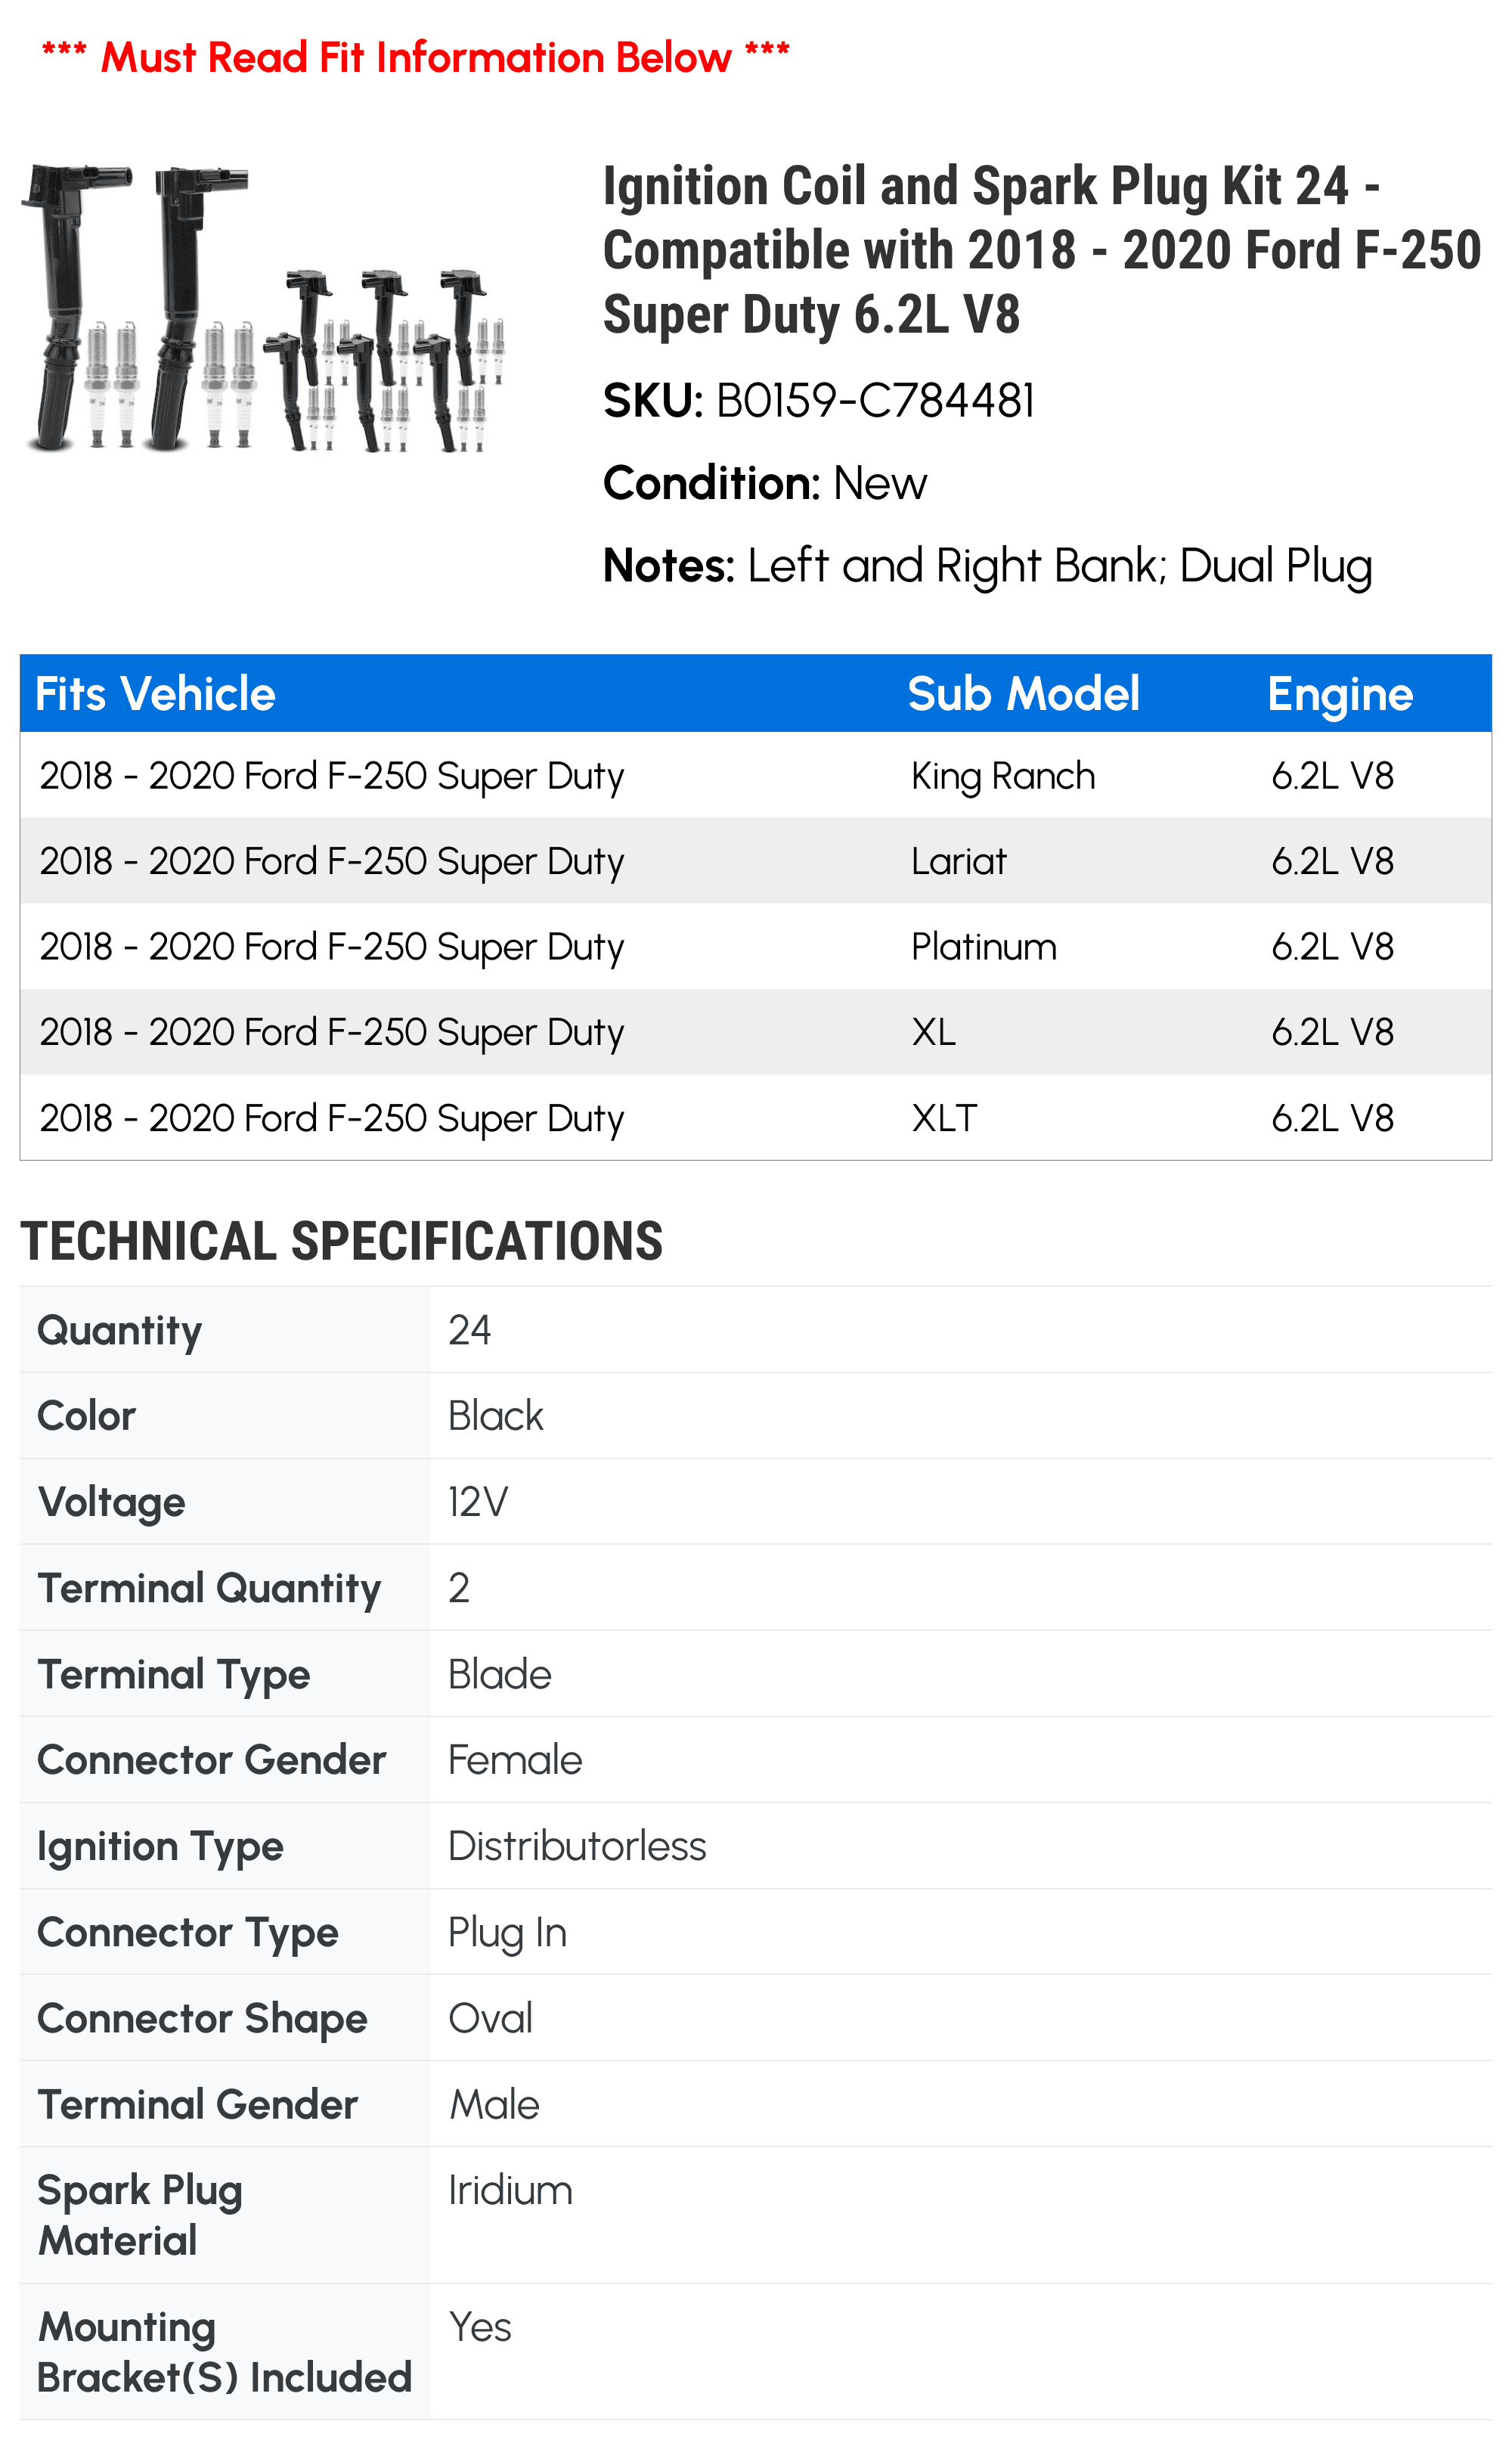Select the product title heading text

point(1041,250)
